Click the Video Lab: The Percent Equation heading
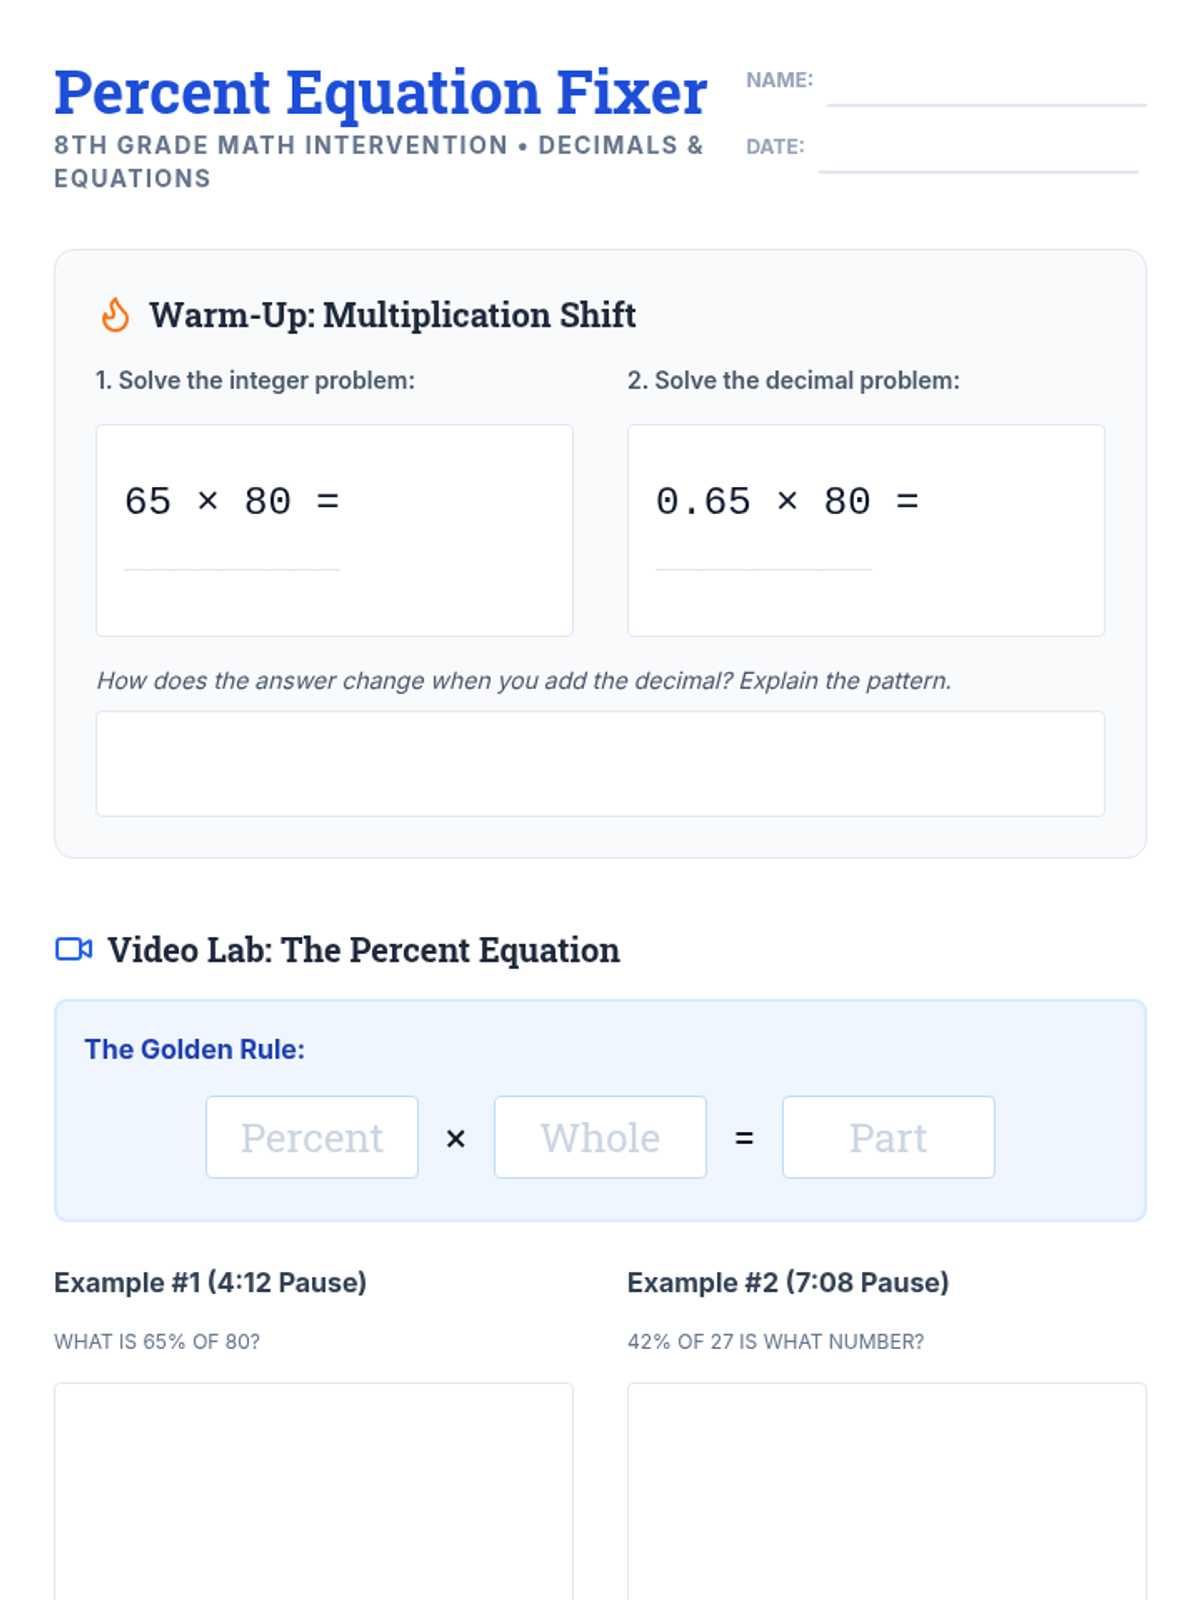The image size is (1200, 1600). pos(363,950)
